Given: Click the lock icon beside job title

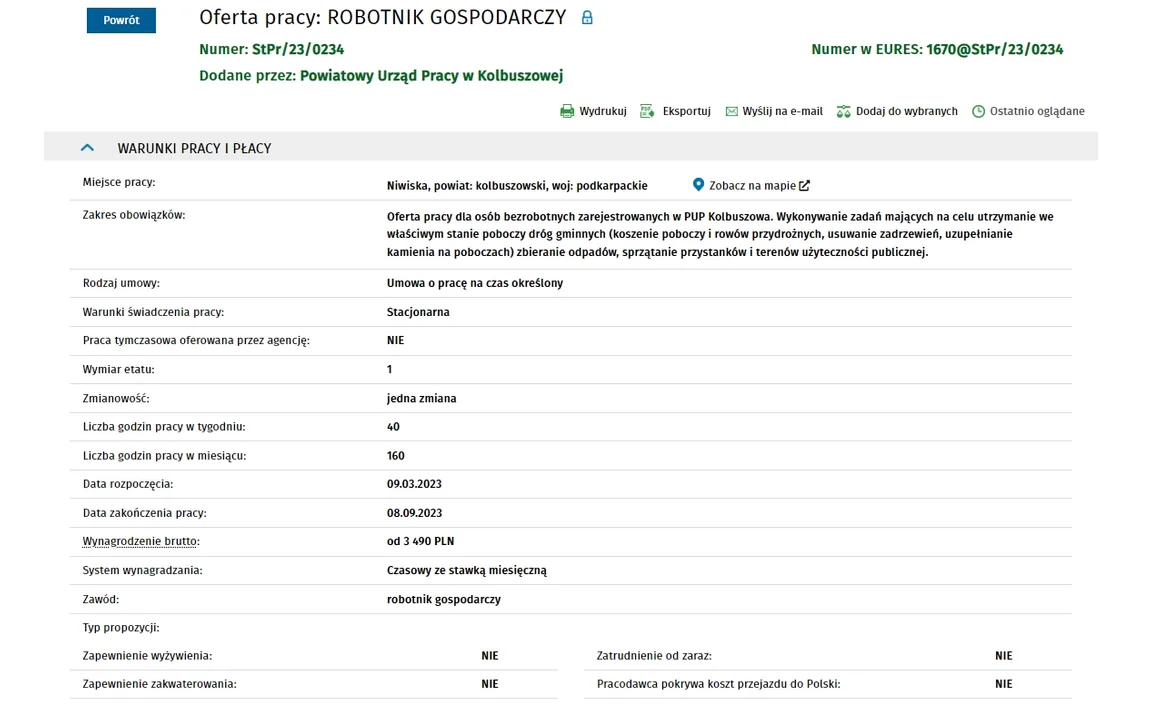Looking at the screenshot, I should 587,18.
